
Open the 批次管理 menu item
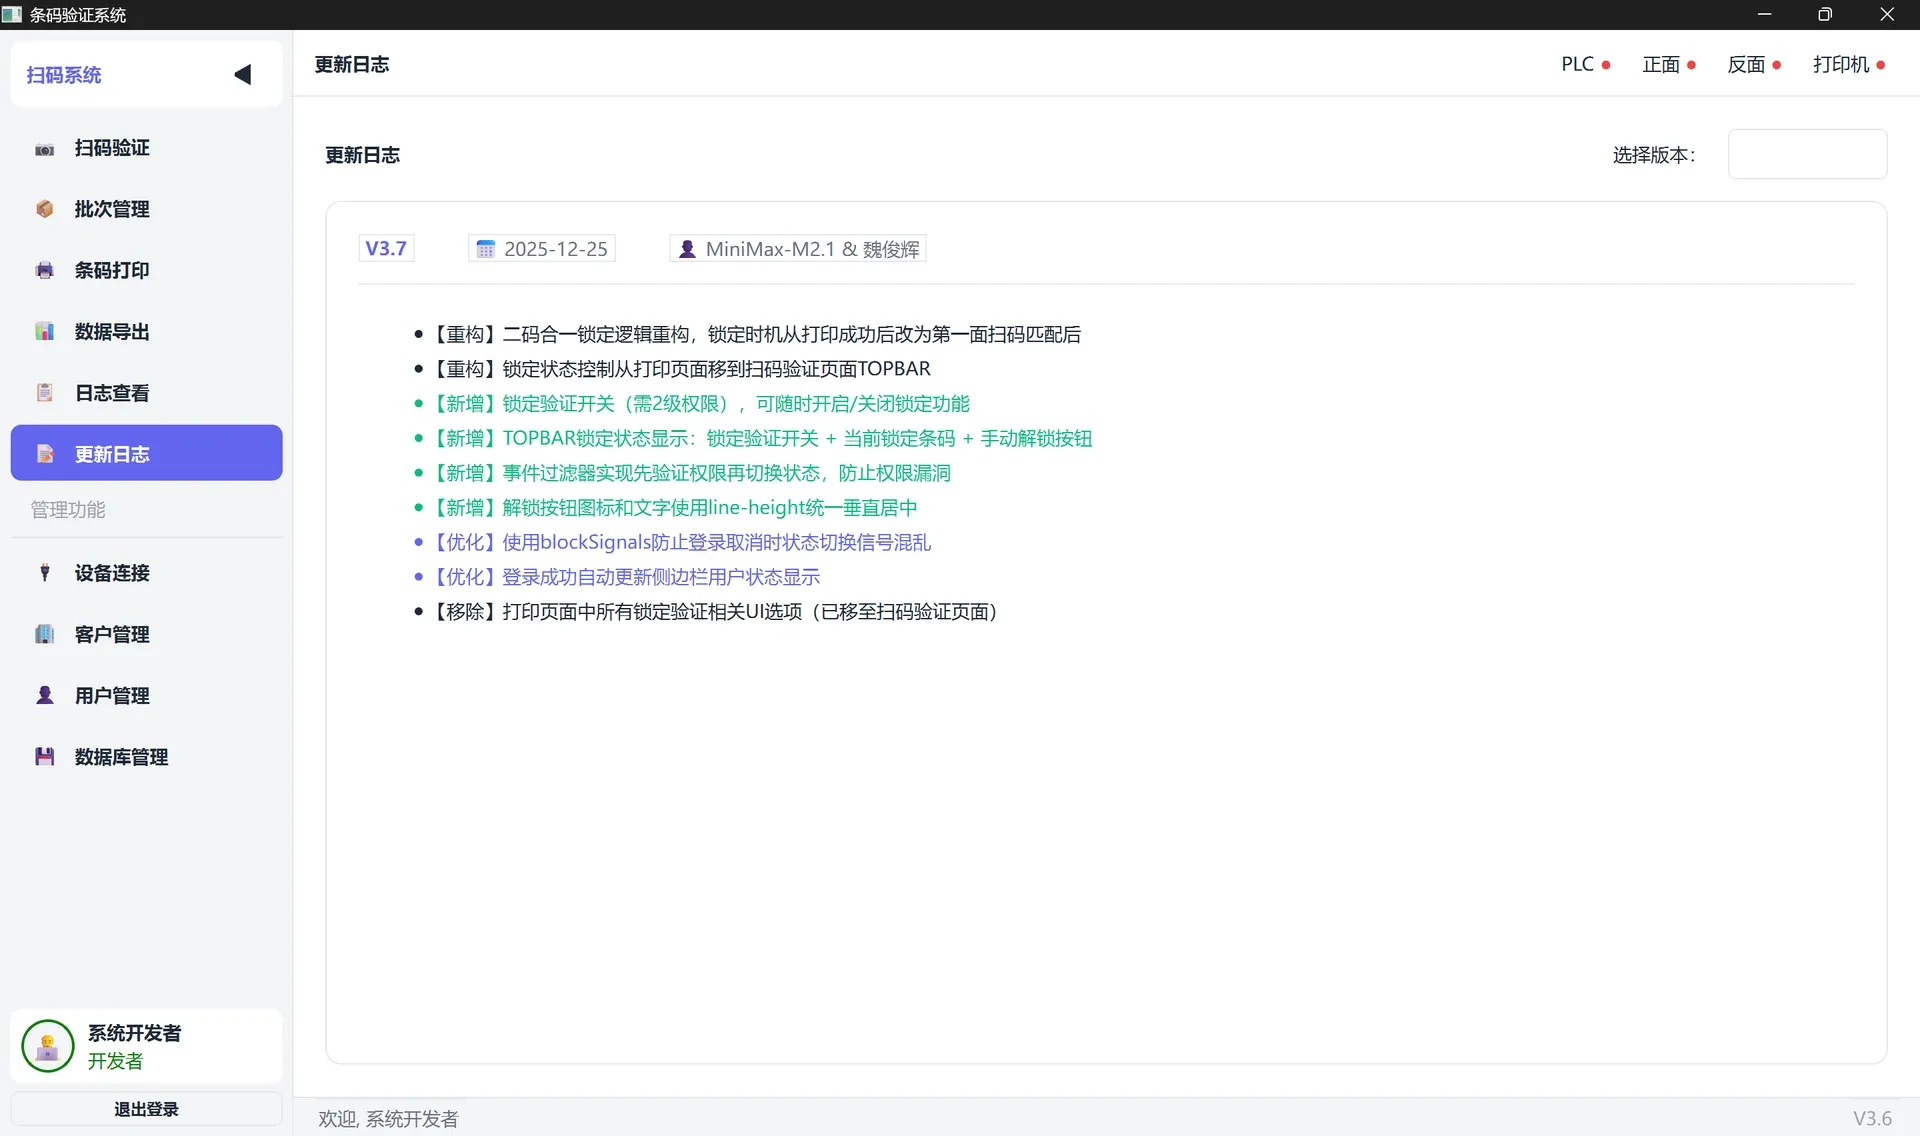point(146,209)
